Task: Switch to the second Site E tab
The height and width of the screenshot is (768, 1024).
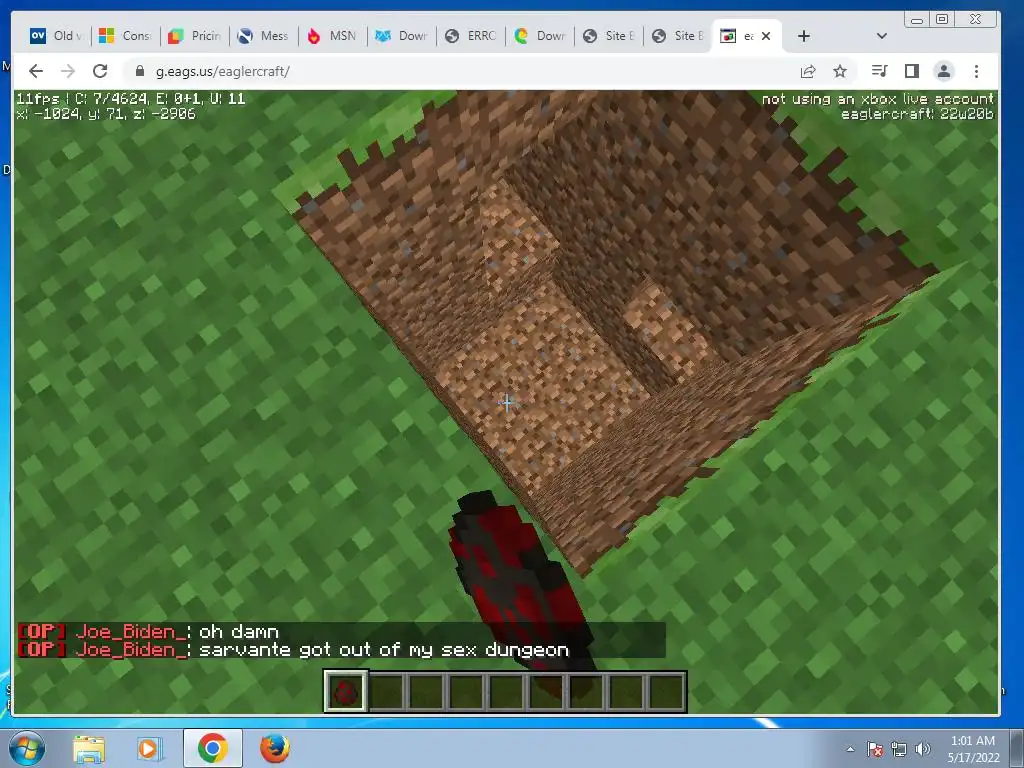Action: point(679,36)
